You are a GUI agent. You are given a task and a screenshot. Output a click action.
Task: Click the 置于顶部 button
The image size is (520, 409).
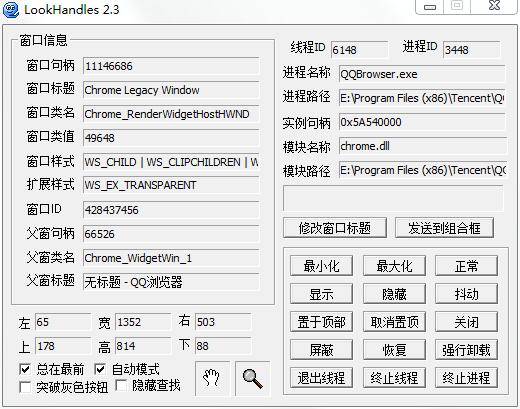pyautogui.click(x=321, y=322)
